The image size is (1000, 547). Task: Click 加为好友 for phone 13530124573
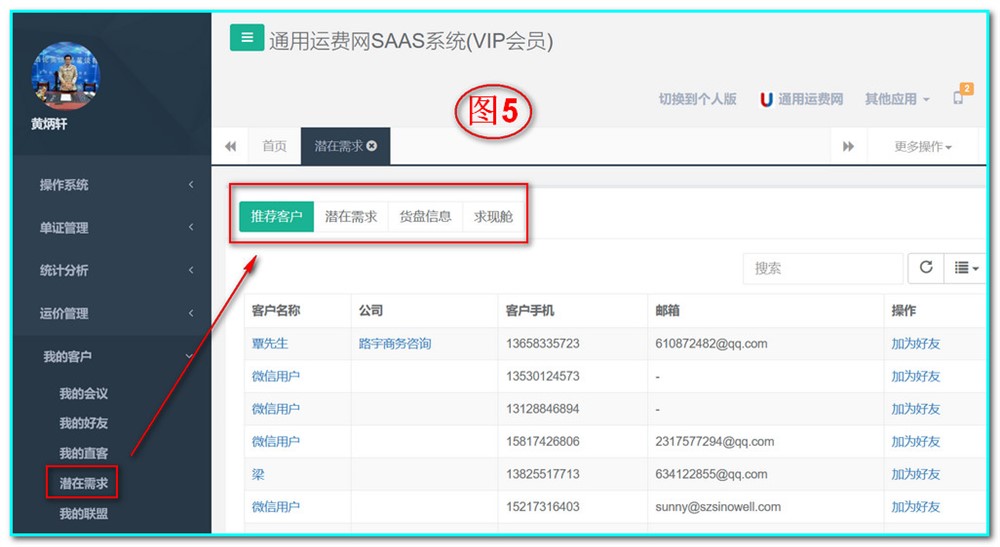coord(916,376)
